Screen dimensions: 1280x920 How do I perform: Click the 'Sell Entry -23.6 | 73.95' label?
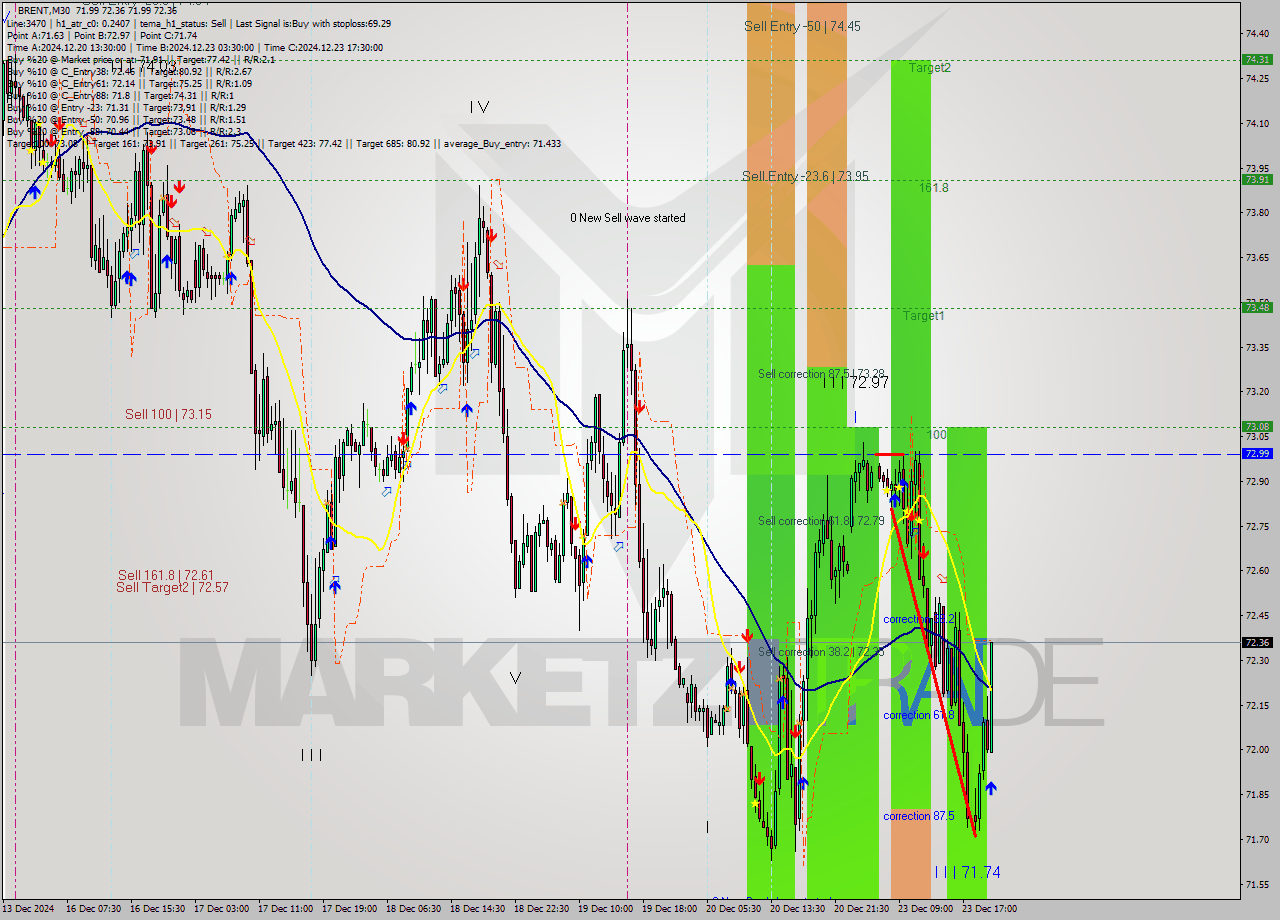point(805,176)
